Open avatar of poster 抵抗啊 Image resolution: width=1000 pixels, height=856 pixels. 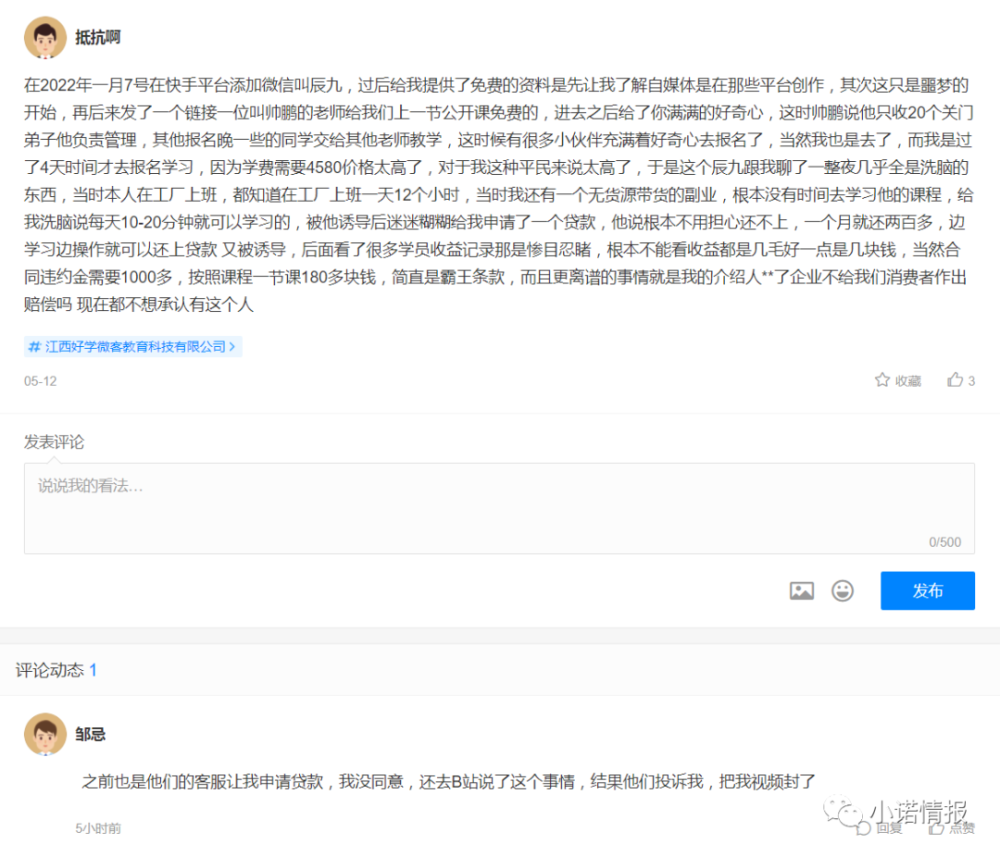[45, 38]
